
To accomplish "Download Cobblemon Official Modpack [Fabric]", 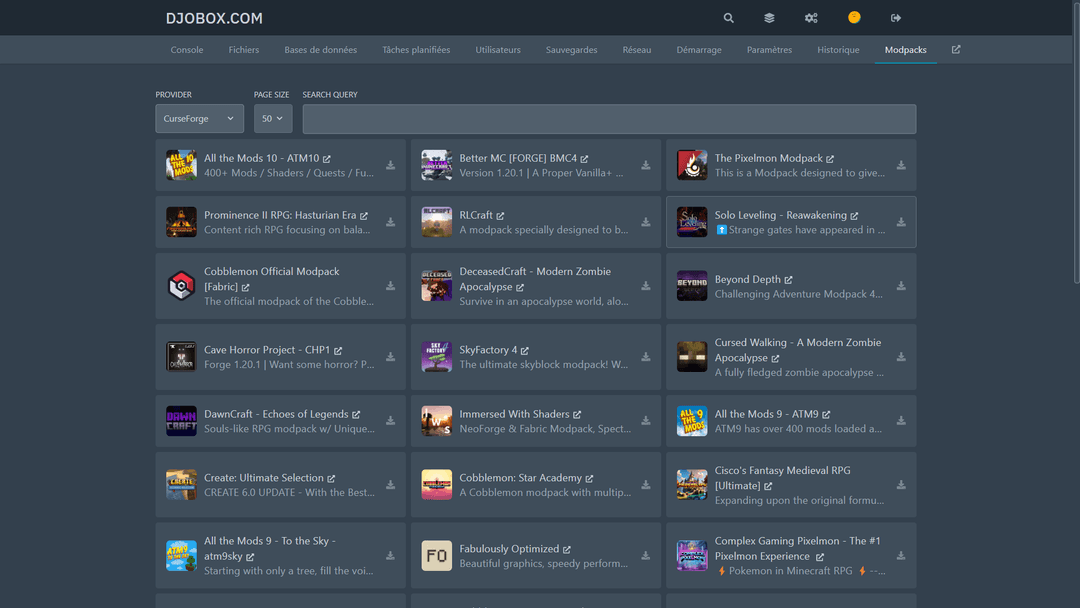I will pyautogui.click(x=391, y=286).
